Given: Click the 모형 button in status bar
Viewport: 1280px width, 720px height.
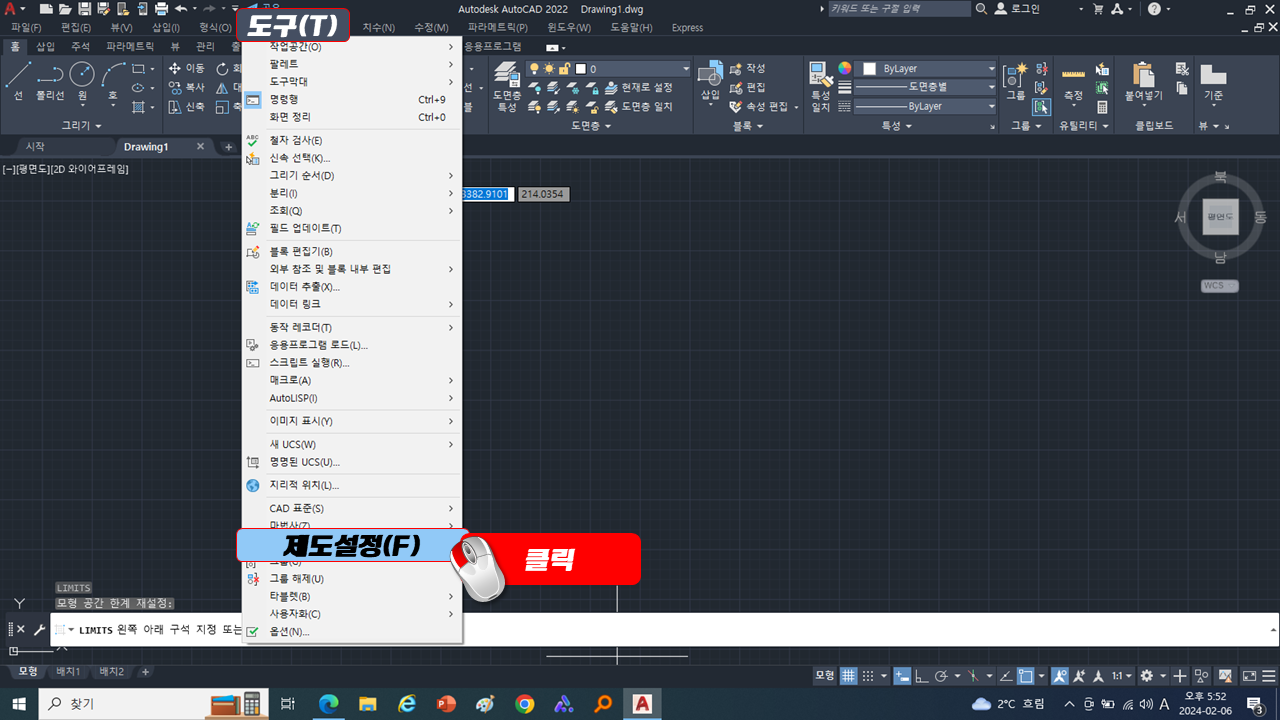Looking at the screenshot, I should coord(824,676).
